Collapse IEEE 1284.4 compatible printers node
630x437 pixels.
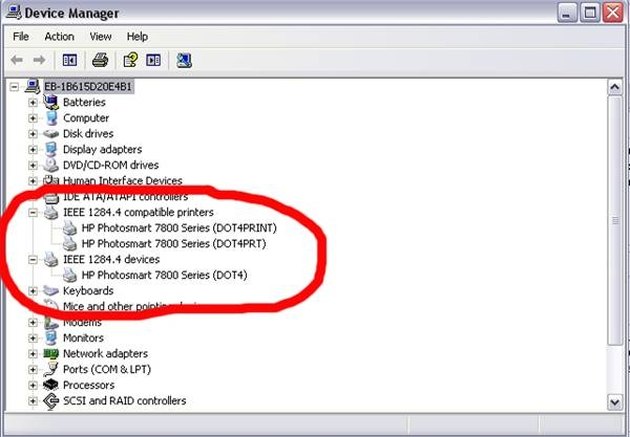click(x=33, y=212)
